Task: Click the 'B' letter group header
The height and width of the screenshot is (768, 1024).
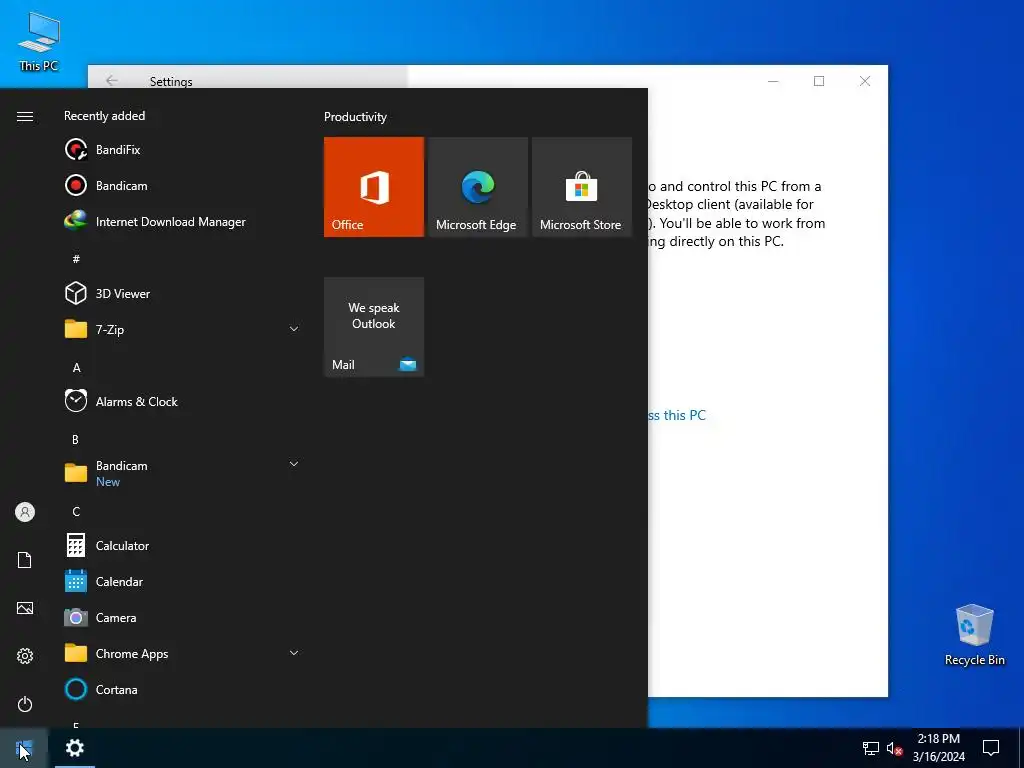Action: tap(75, 440)
